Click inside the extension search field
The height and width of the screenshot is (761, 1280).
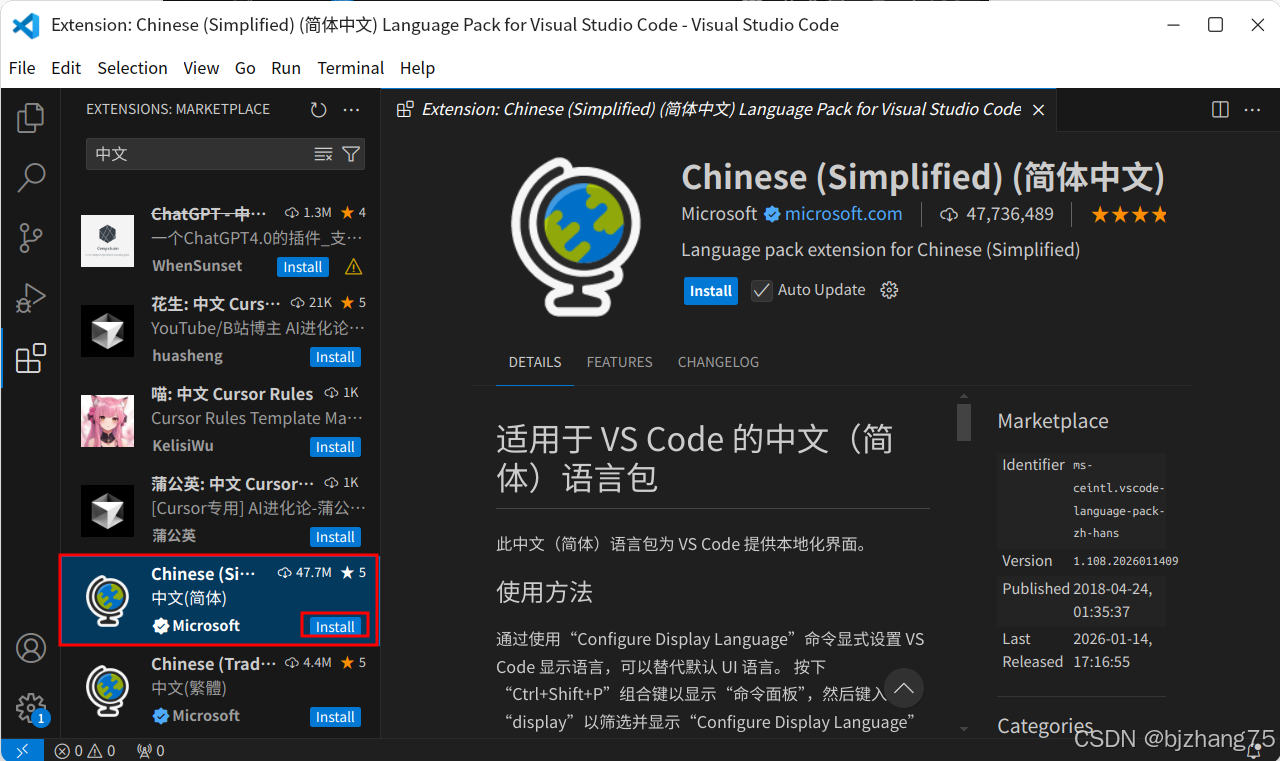click(x=200, y=154)
